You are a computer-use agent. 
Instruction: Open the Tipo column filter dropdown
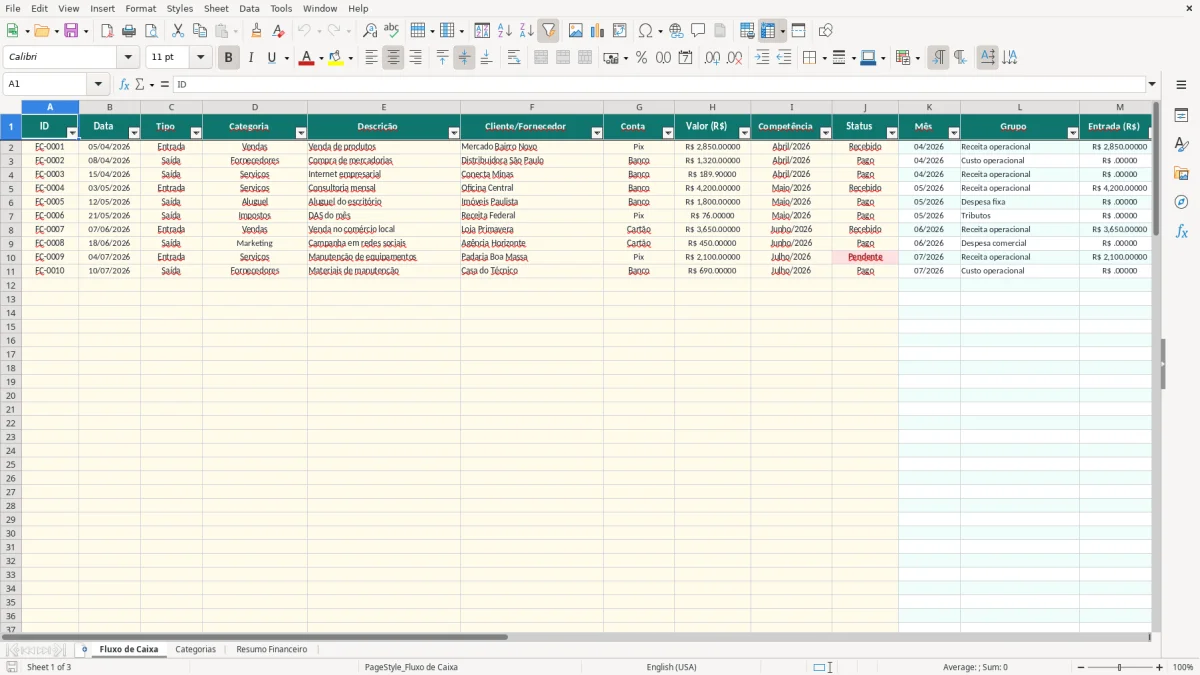196,133
